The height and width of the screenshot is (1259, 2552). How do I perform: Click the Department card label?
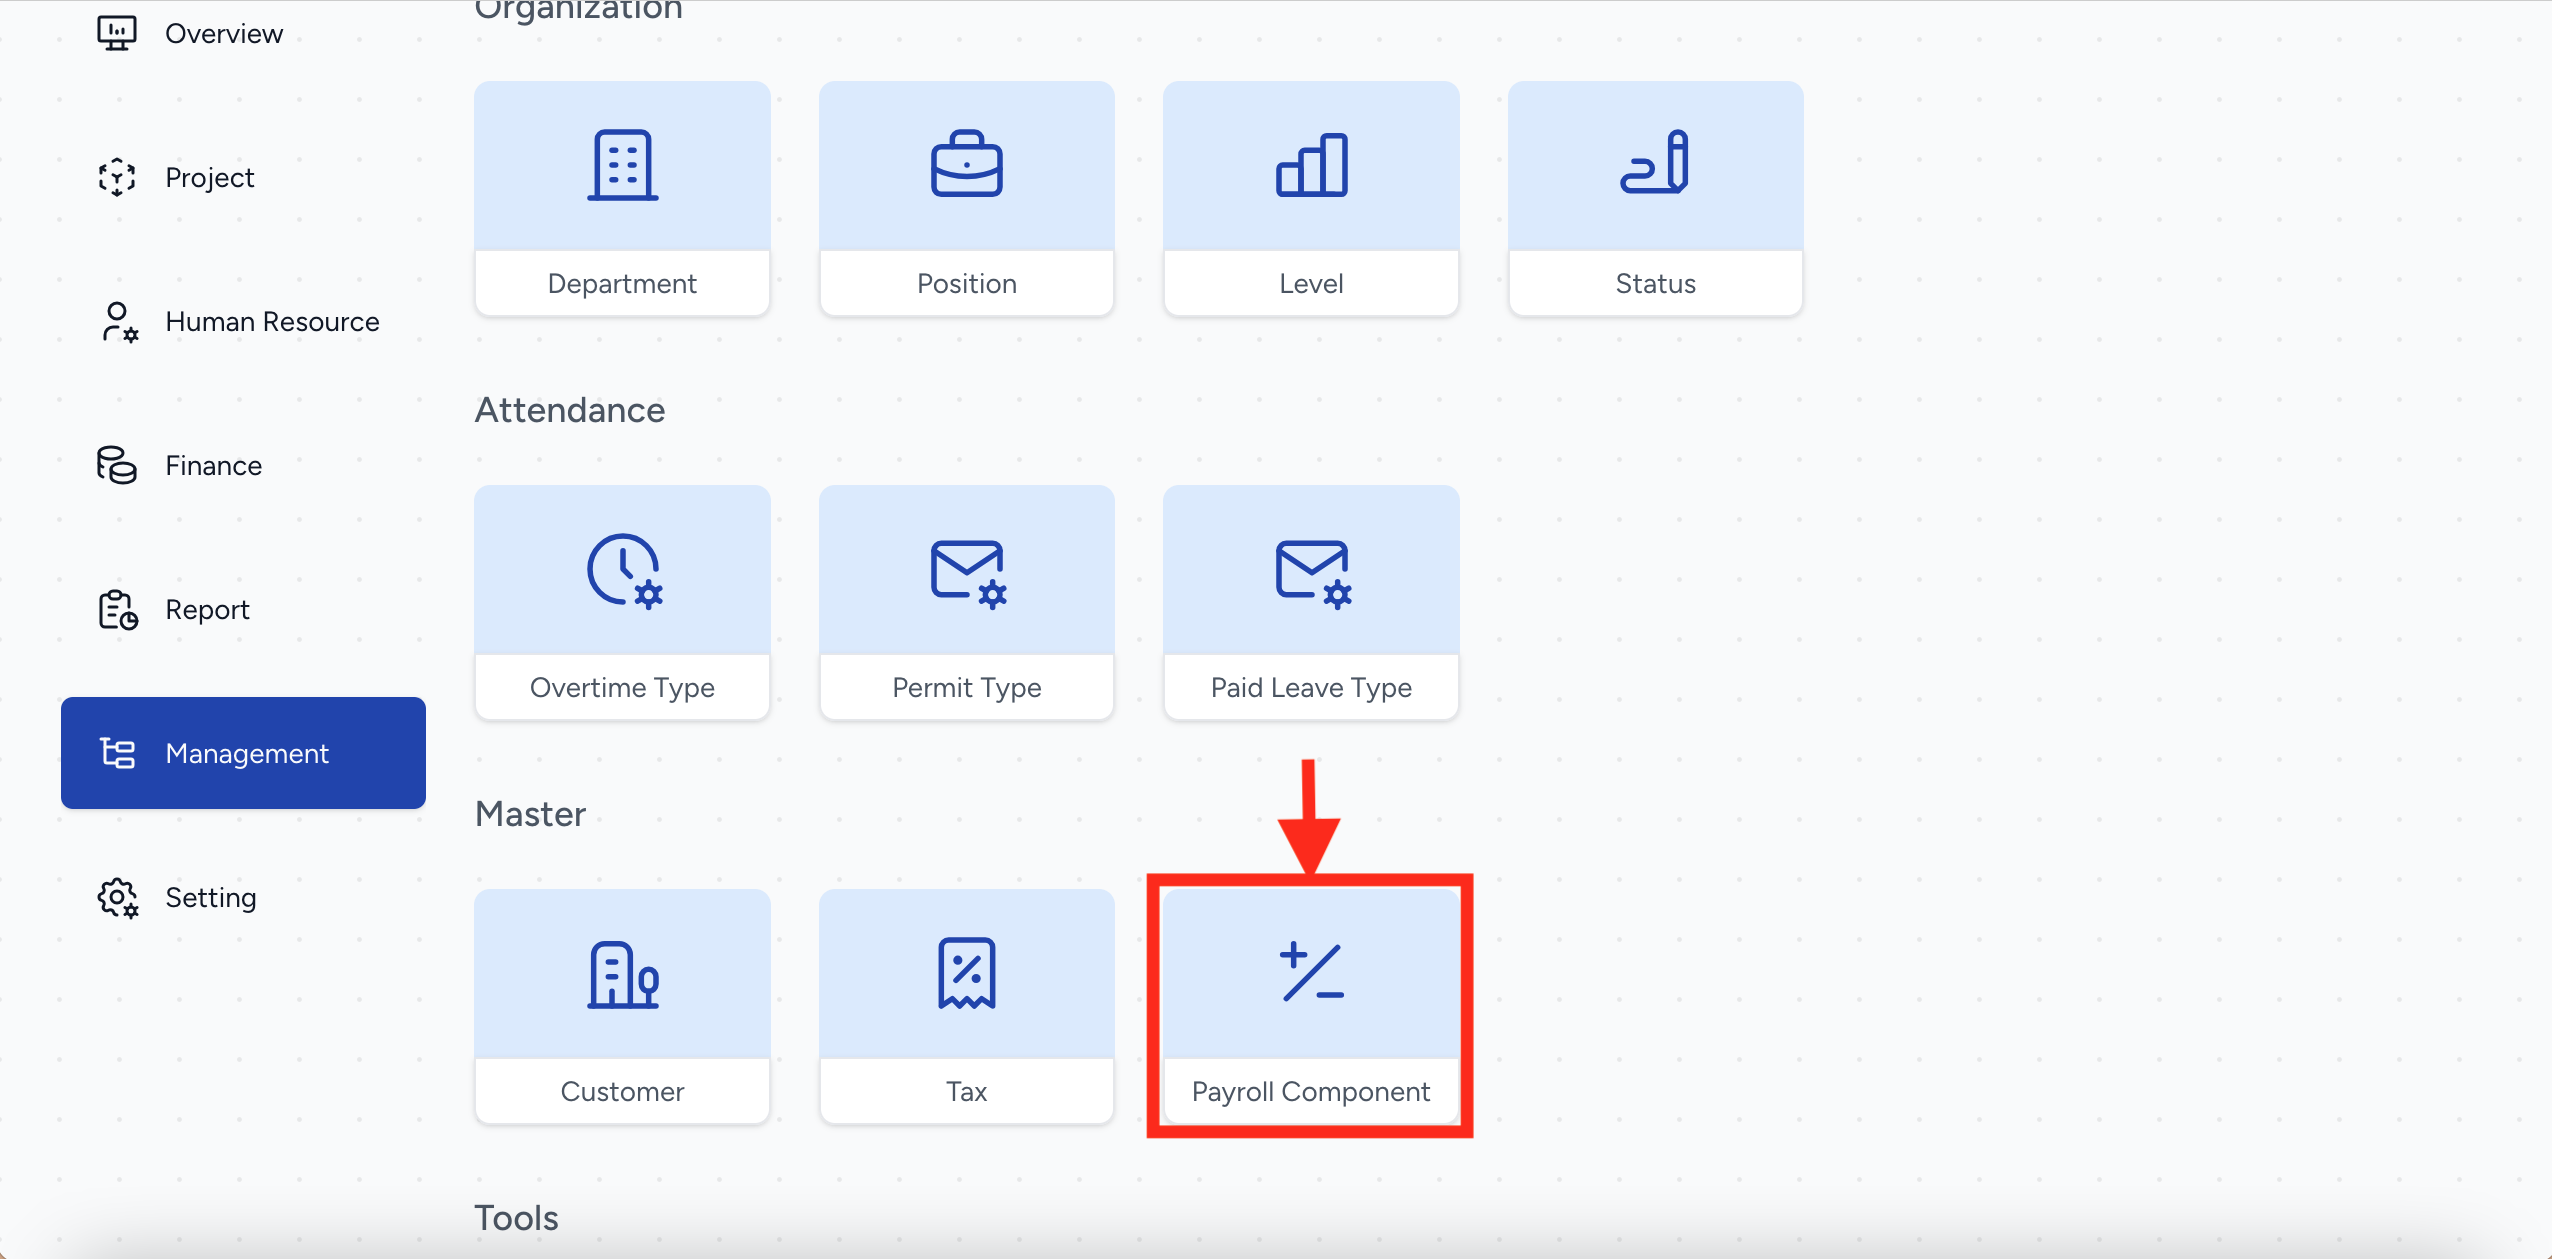coord(622,284)
